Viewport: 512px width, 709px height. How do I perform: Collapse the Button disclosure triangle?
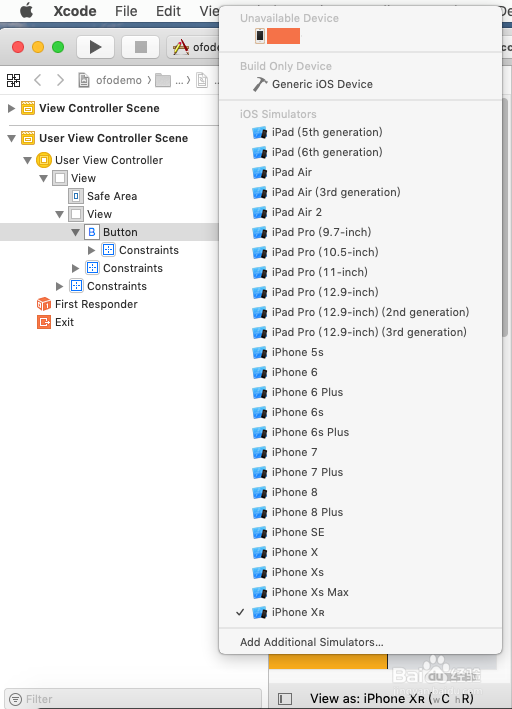click(x=76, y=232)
